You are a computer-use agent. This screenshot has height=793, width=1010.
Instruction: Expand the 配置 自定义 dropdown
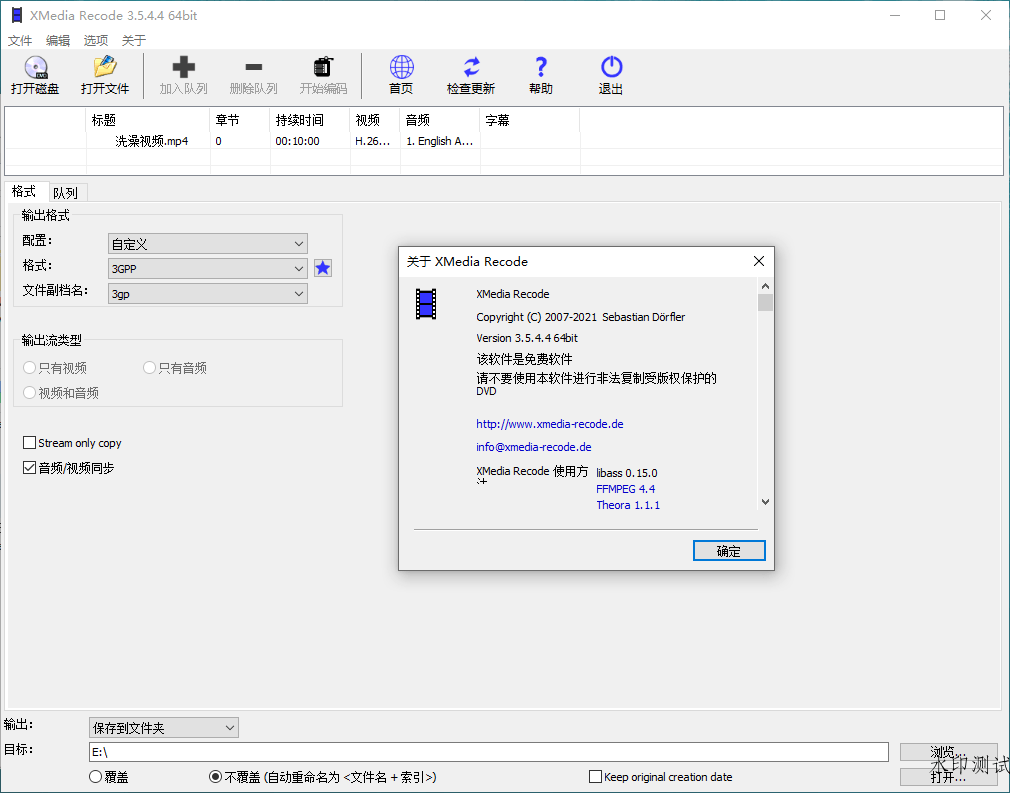[207, 244]
